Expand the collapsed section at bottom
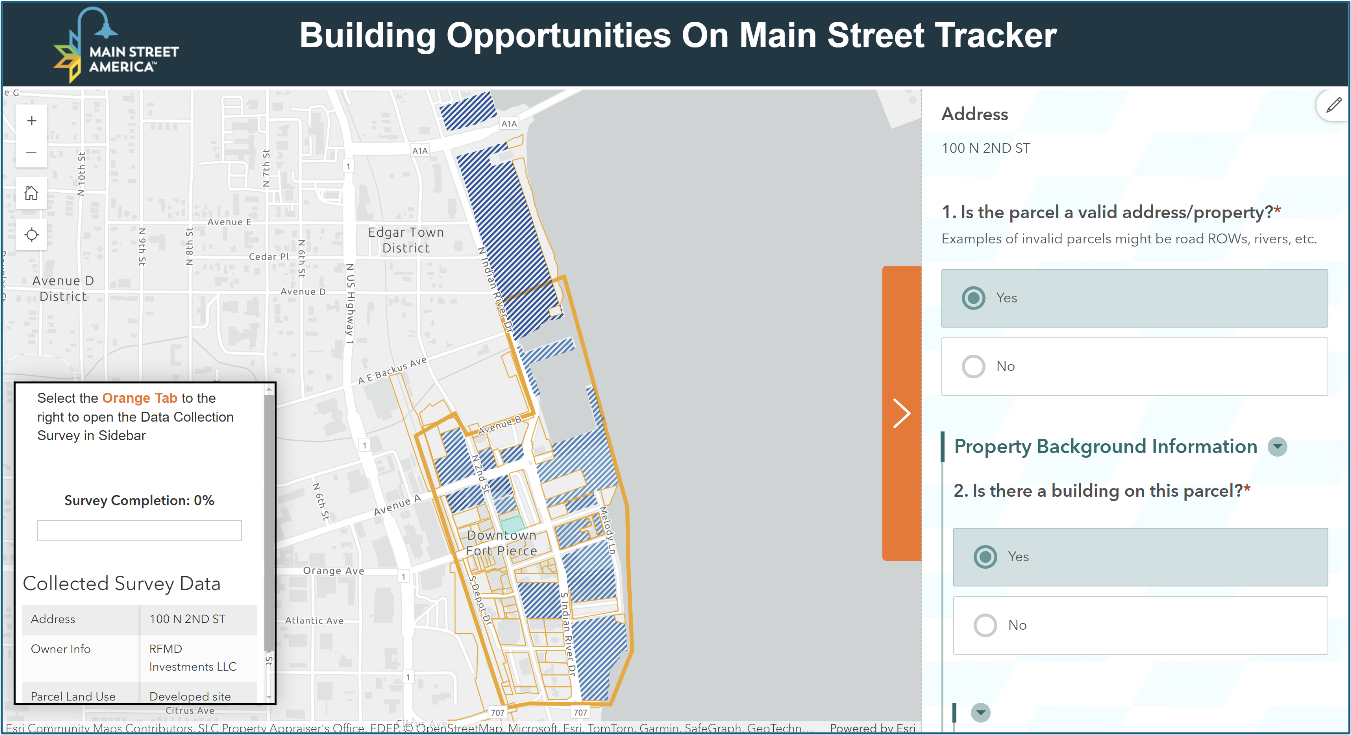 [x=980, y=713]
